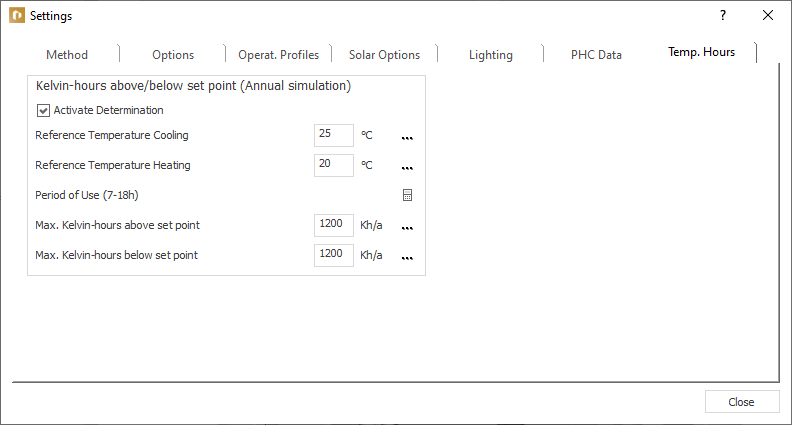The width and height of the screenshot is (792, 425).
Task: Uncheck the Activate Determination checkbox
Action: pos(43,110)
